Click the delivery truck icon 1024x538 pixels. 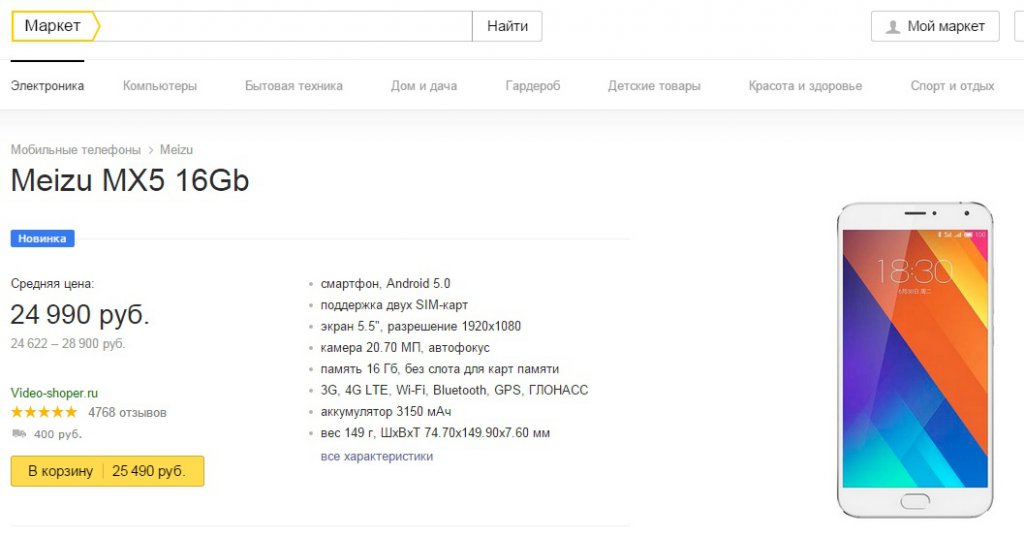[x=19, y=434]
